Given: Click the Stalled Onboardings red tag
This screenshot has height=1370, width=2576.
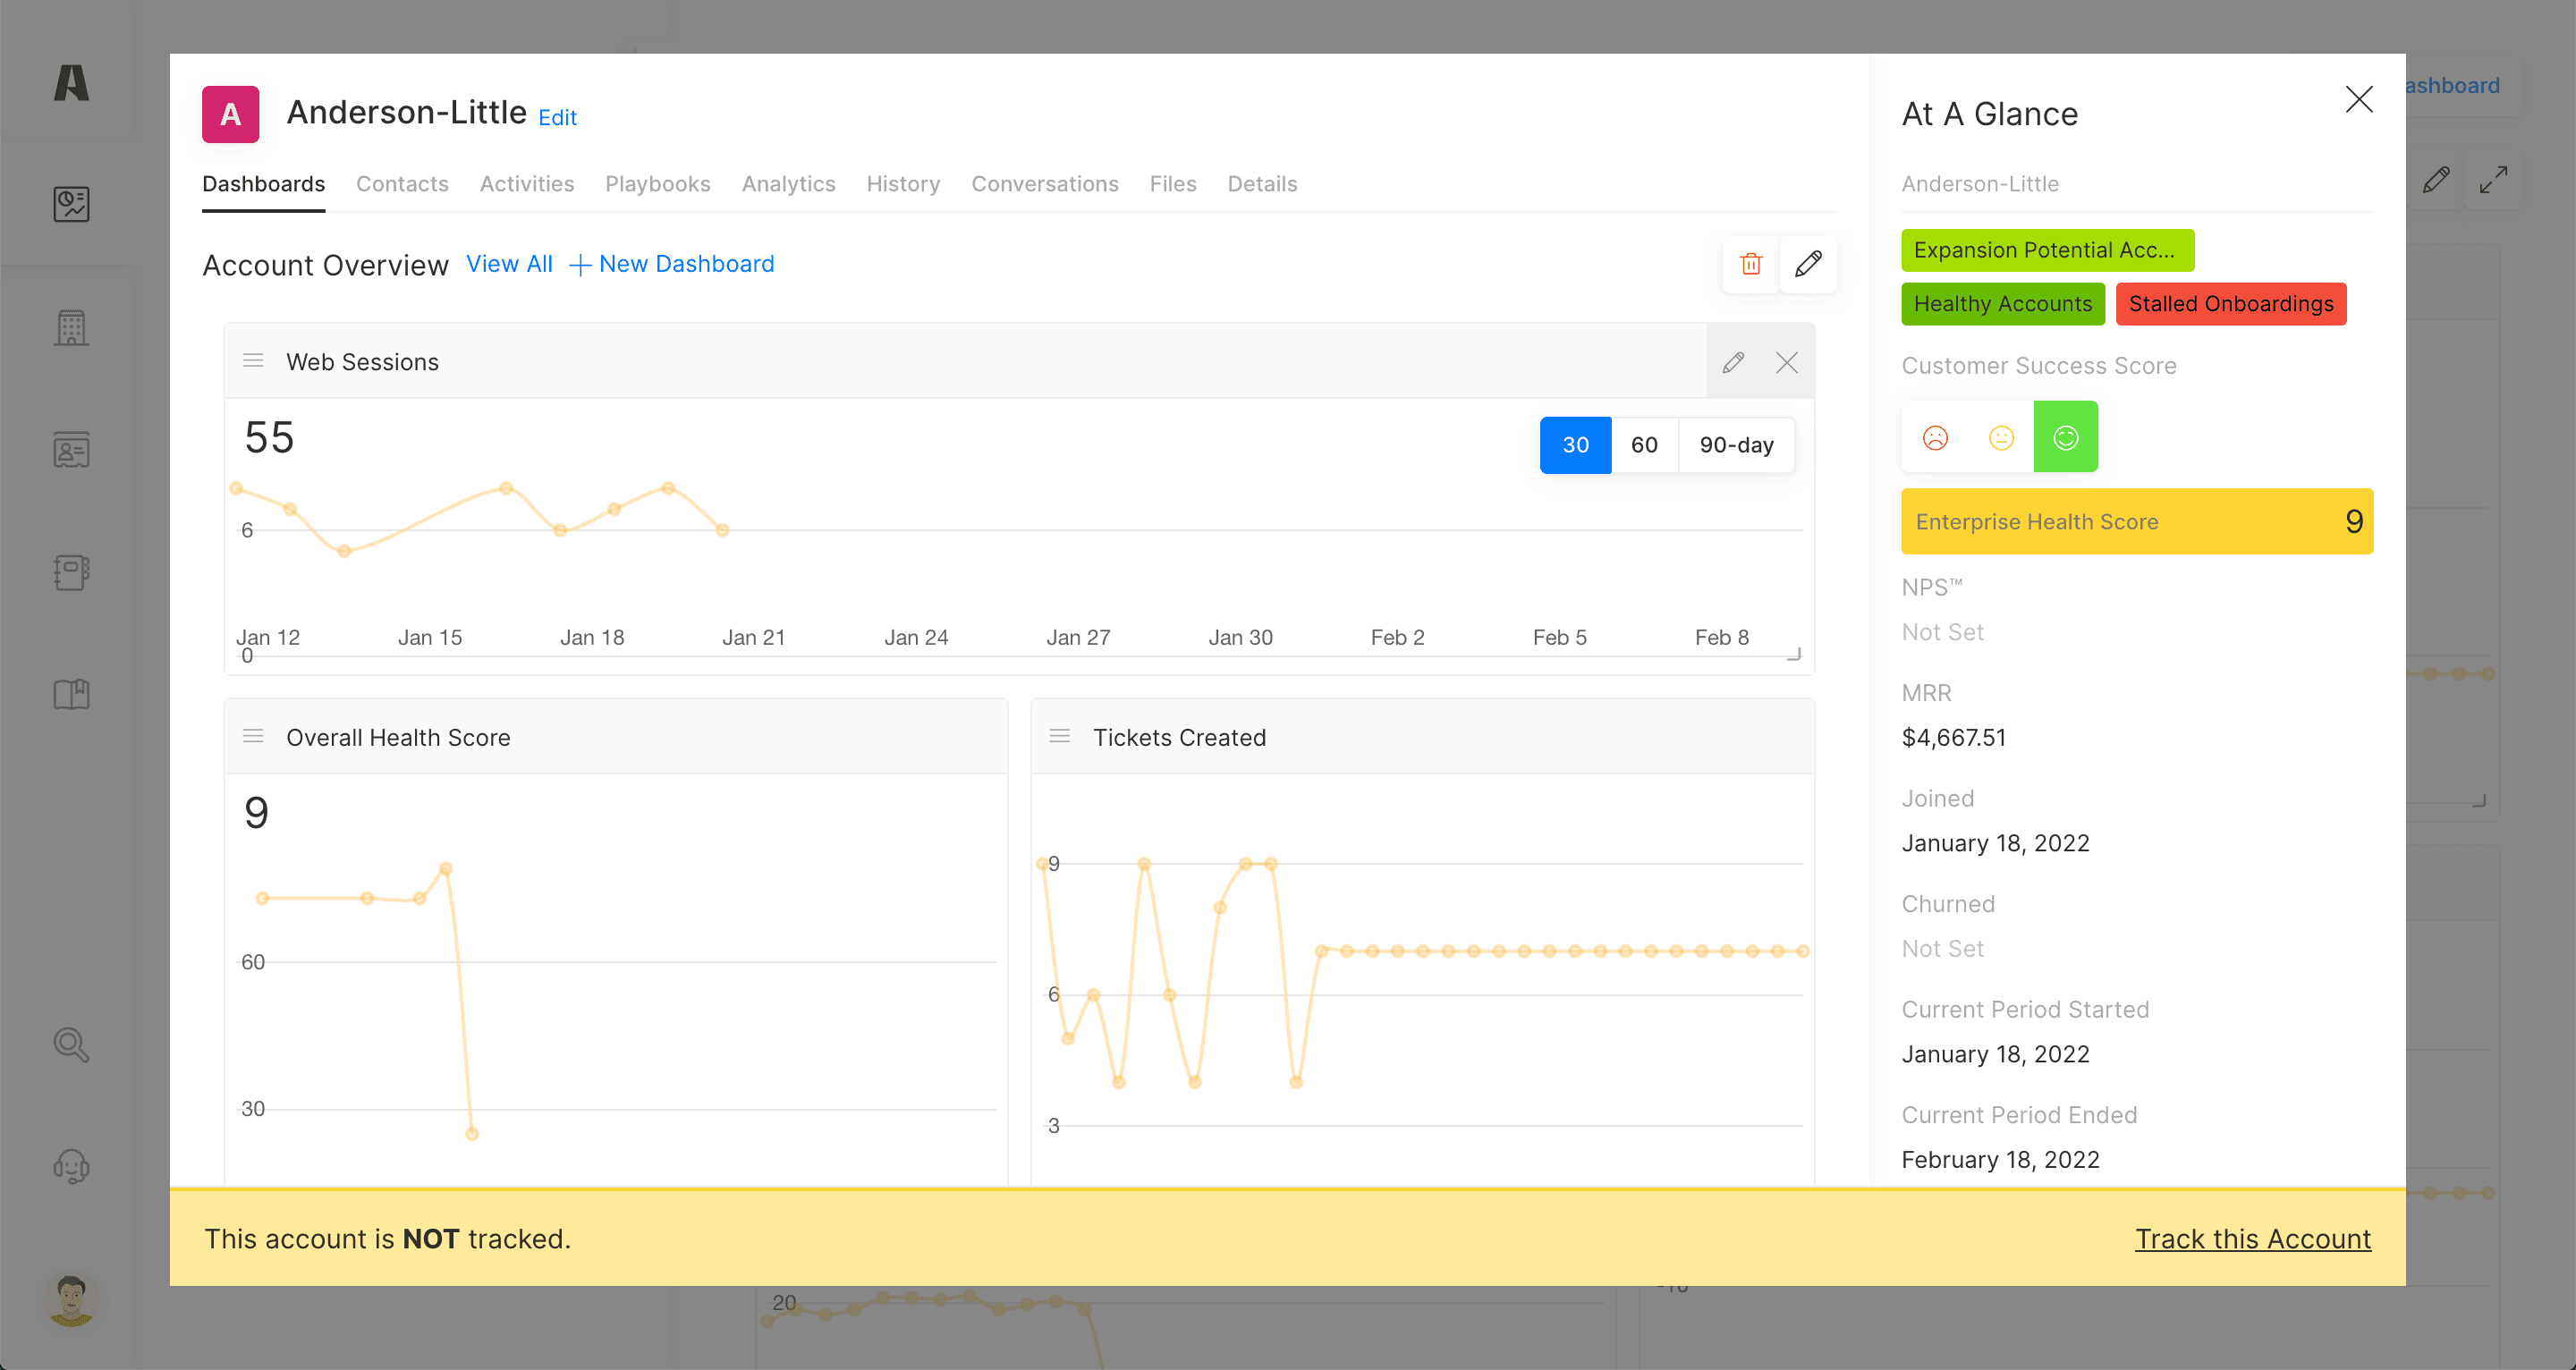Looking at the screenshot, I should click(2230, 304).
